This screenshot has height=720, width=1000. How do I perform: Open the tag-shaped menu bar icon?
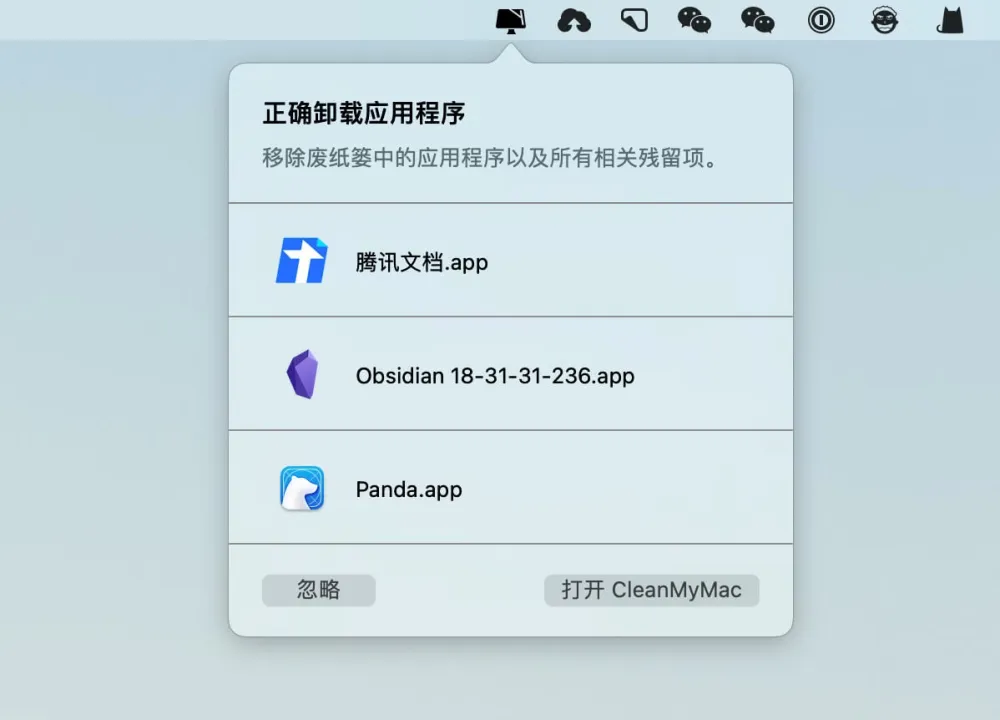[x=635, y=20]
